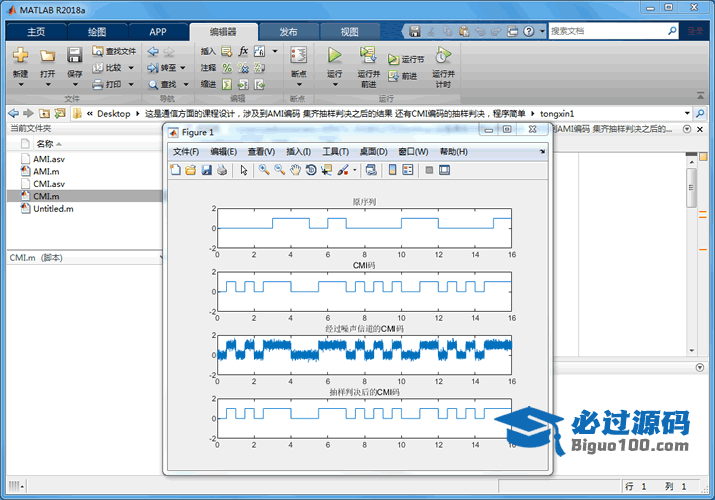Select CMI.asv in the current folder list
This screenshot has width=715, height=500.
(x=49, y=184)
